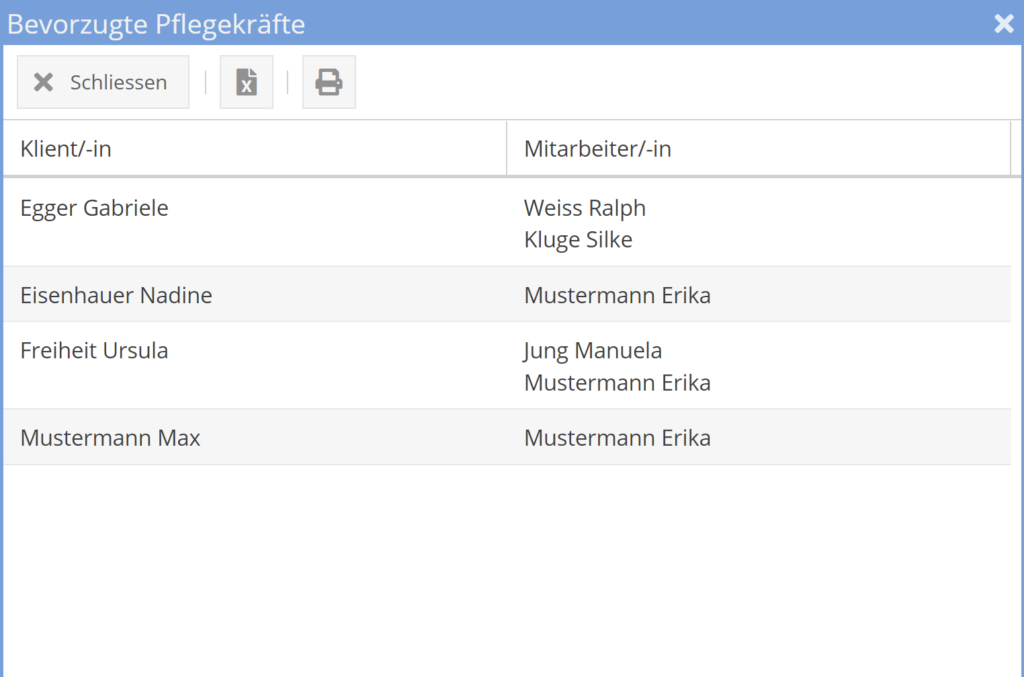Image resolution: width=1024 pixels, height=677 pixels.
Task: Select employee Weiss Ralph
Action: [x=585, y=208]
